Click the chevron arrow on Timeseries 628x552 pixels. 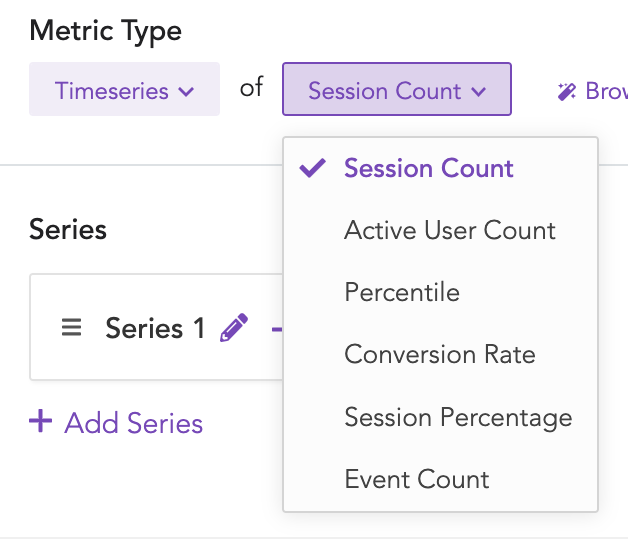coord(186,92)
